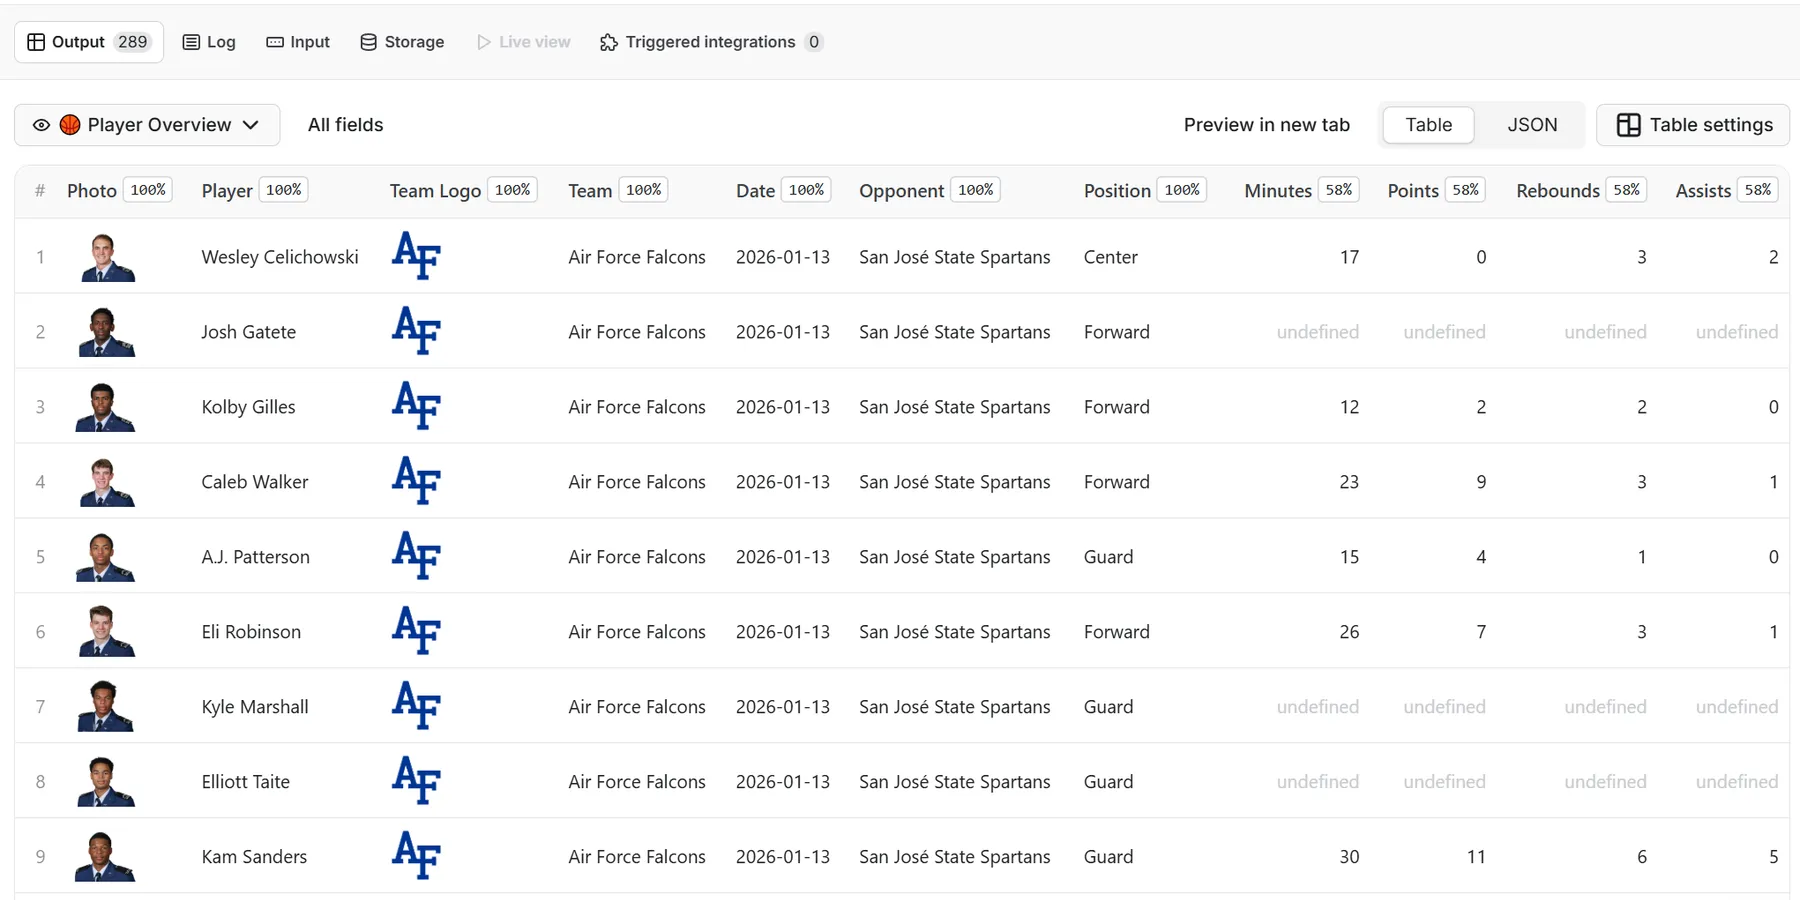
Task: Click Wesley Celichowski's player photo
Action: click(107, 256)
